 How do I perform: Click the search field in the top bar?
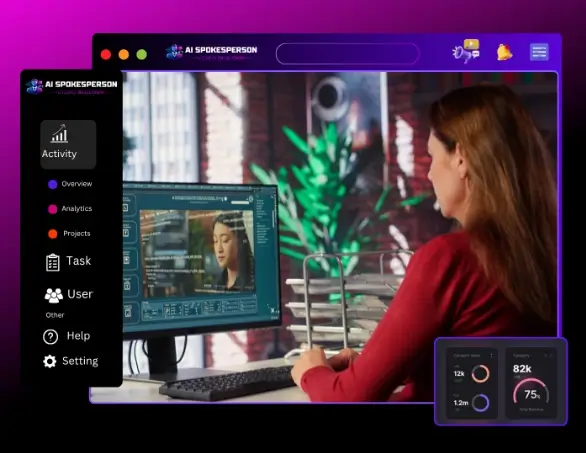click(x=348, y=53)
